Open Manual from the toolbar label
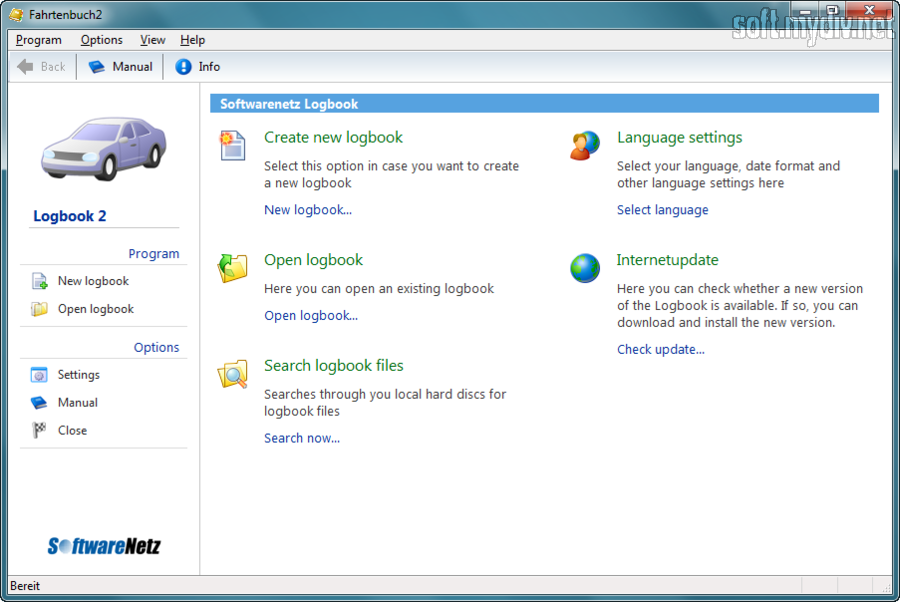This screenshot has height=602, width=900. [x=133, y=67]
